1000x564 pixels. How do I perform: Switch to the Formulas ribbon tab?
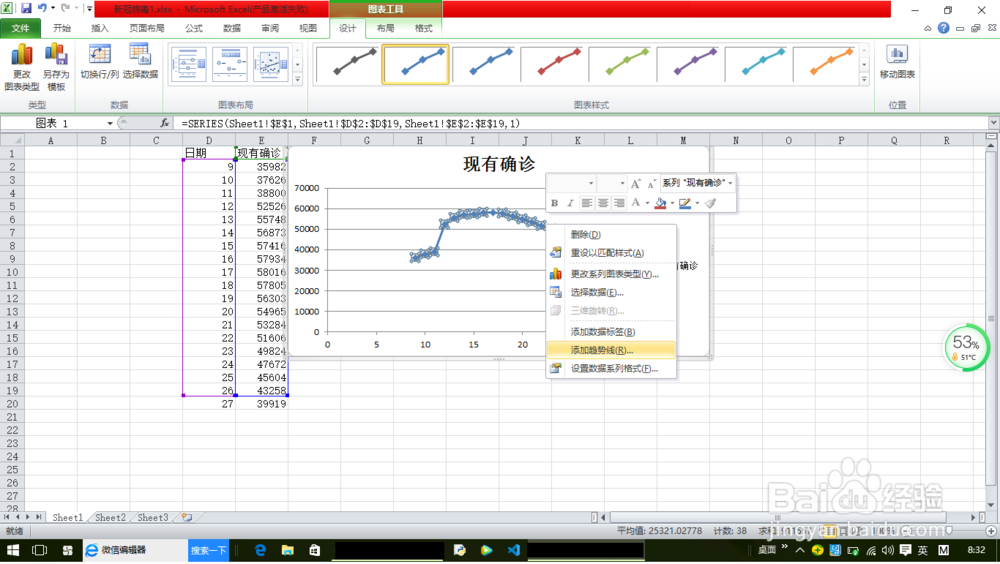(194, 28)
